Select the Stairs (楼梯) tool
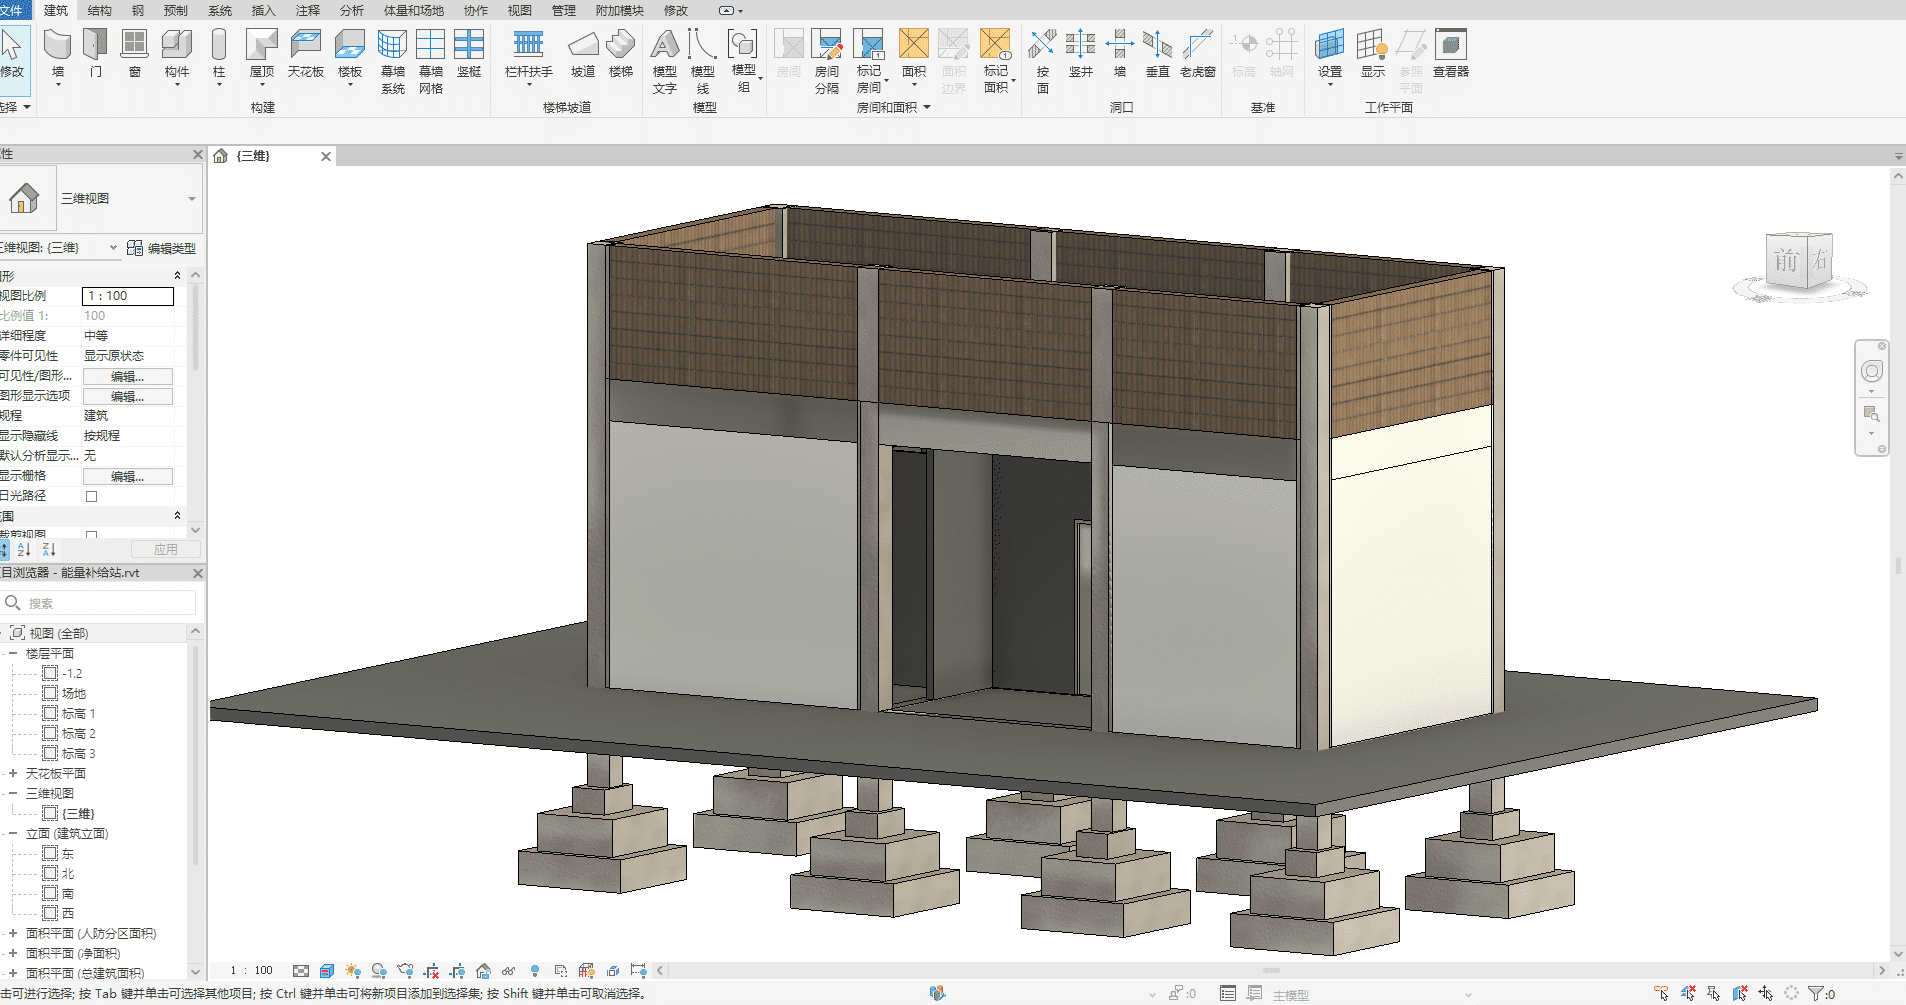The image size is (1906, 1005). point(621,55)
